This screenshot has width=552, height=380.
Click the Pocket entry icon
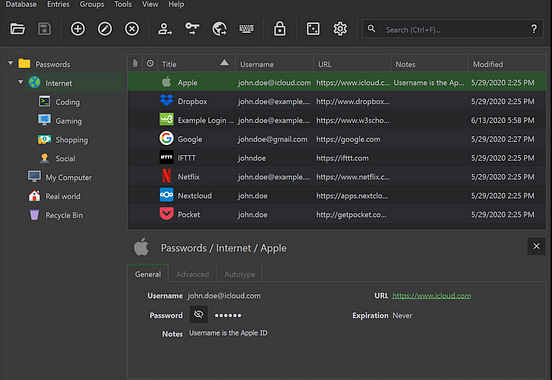pyautogui.click(x=167, y=213)
